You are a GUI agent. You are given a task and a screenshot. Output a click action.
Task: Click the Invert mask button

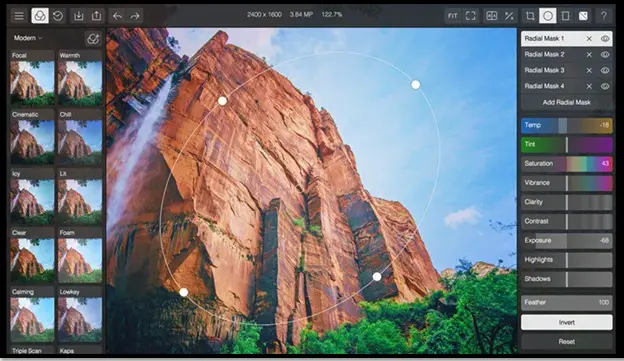567,322
